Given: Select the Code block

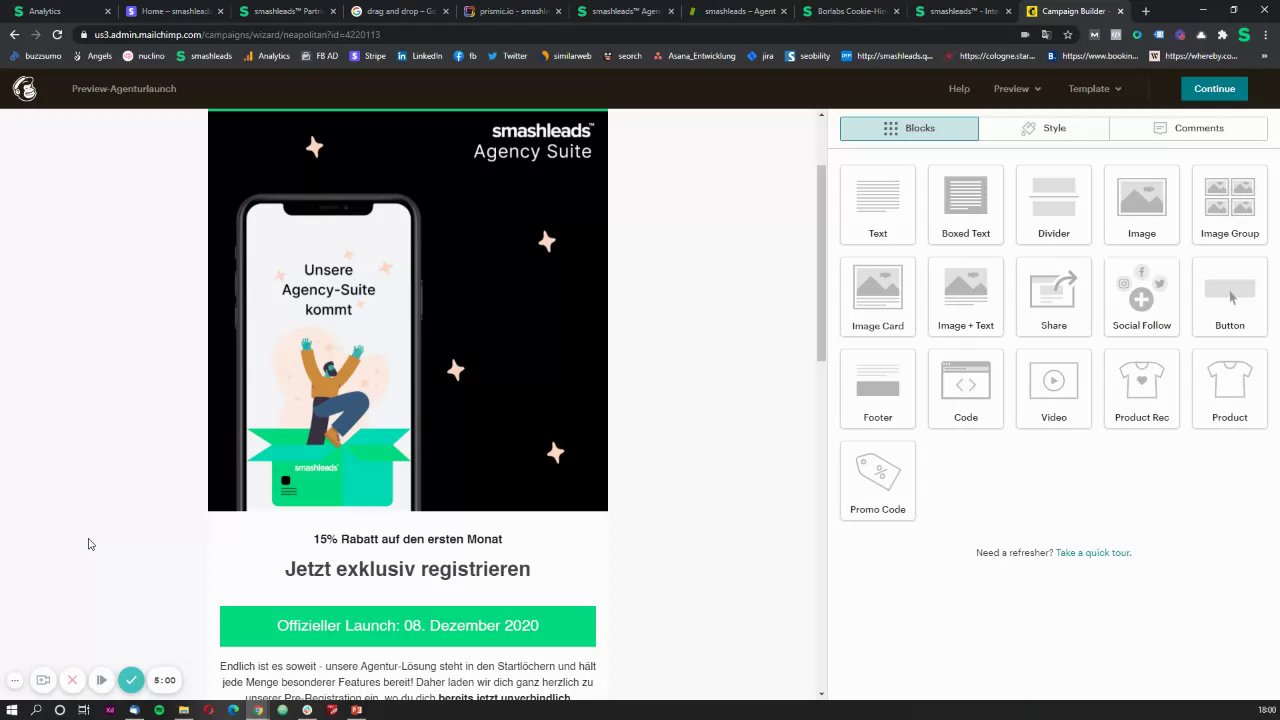Looking at the screenshot, I should [966, 389].
